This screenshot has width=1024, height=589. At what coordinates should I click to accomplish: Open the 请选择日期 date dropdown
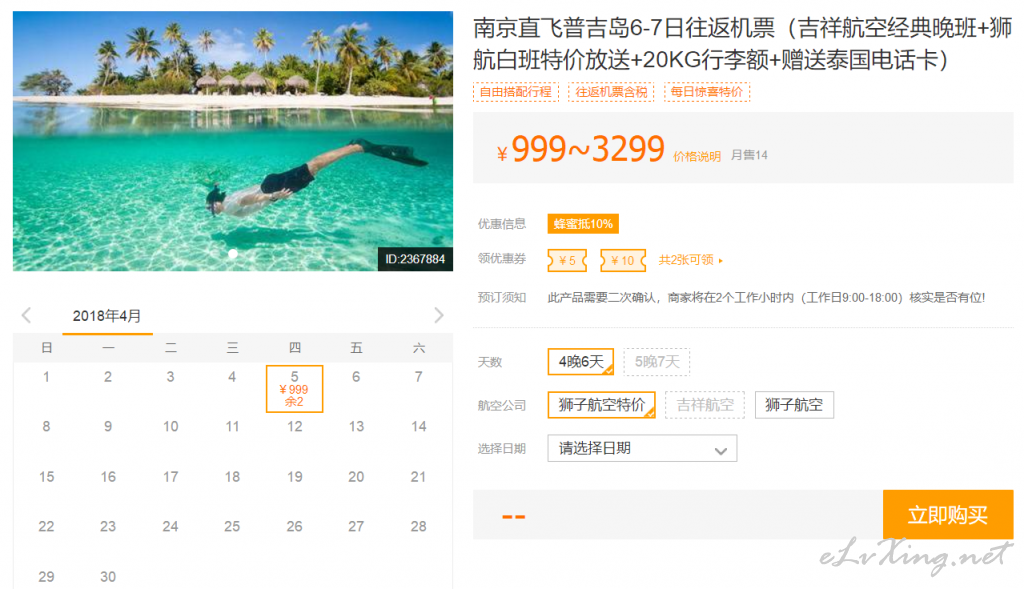pyautogui.click(x=642, y=449)
